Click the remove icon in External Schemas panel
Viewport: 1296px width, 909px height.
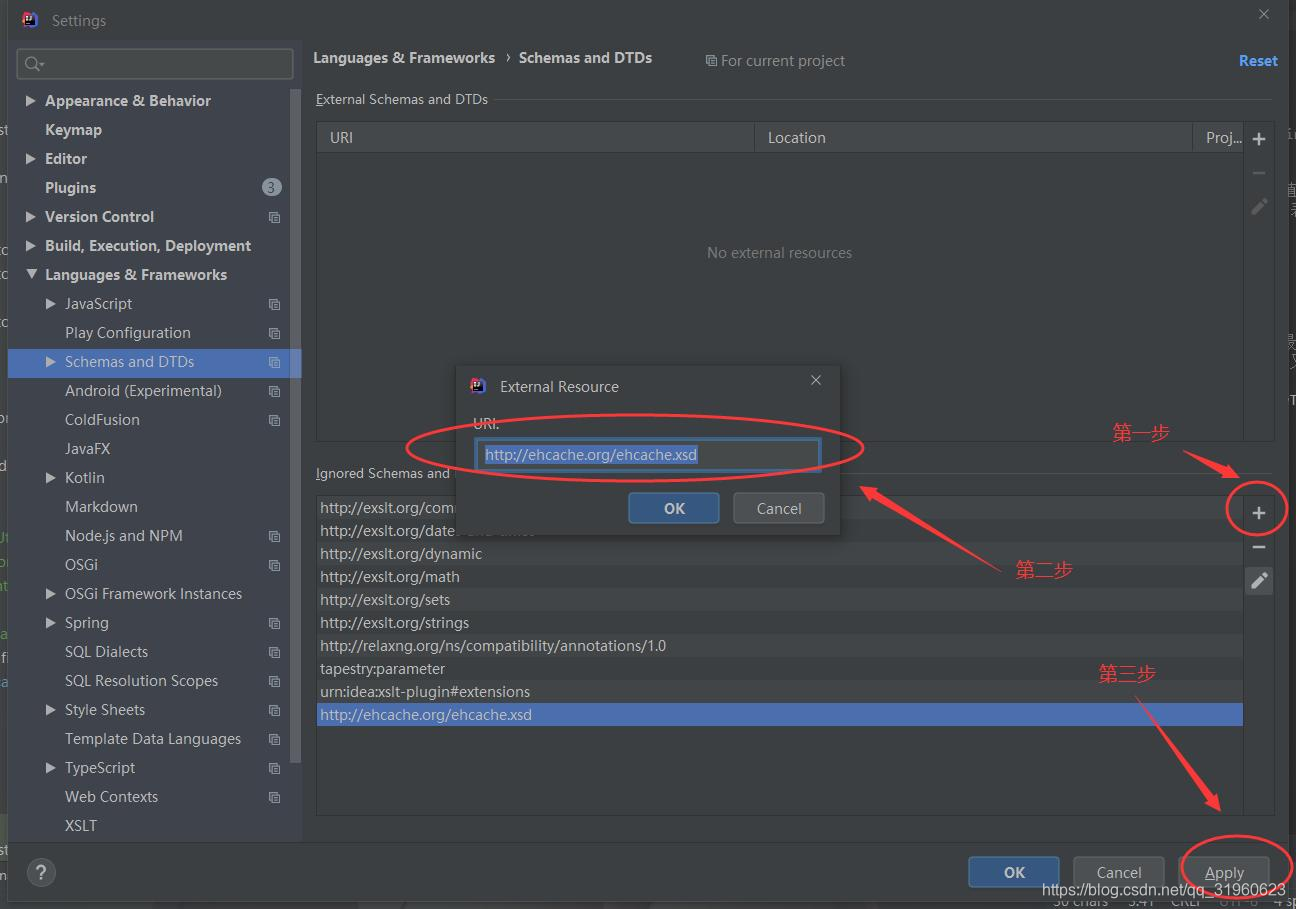point(1259,173)
